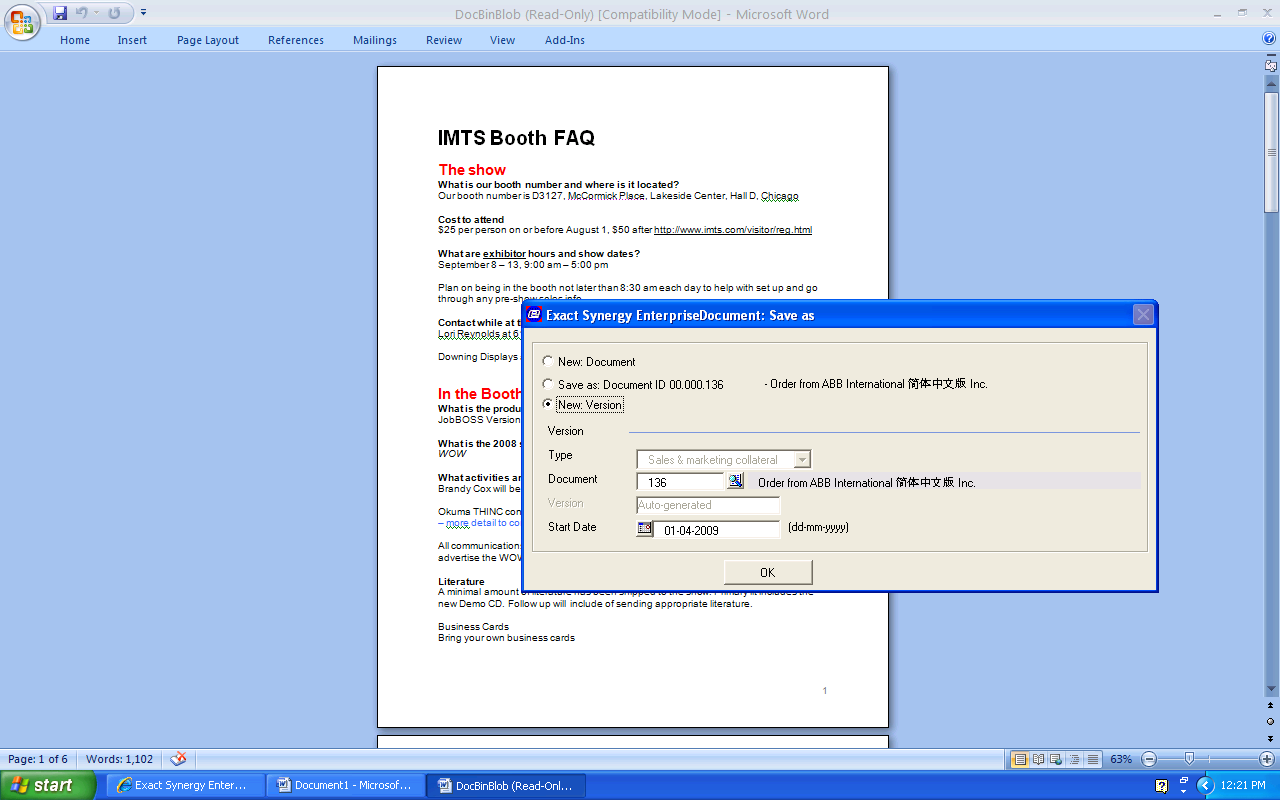
Task: Switch to Web Layout view
Action: (1057, 759)
